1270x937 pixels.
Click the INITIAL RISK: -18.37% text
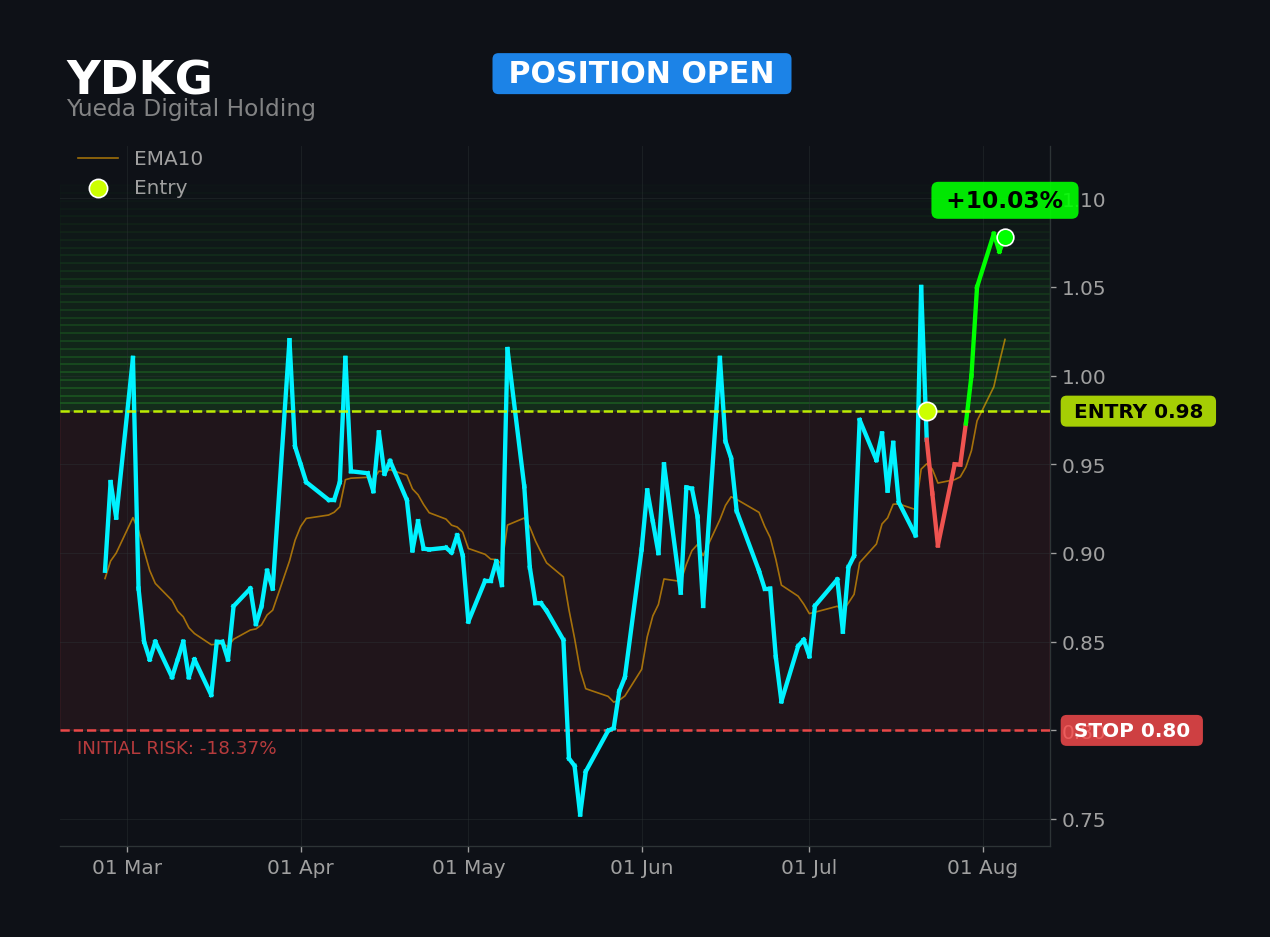click(x=177, y=748)
